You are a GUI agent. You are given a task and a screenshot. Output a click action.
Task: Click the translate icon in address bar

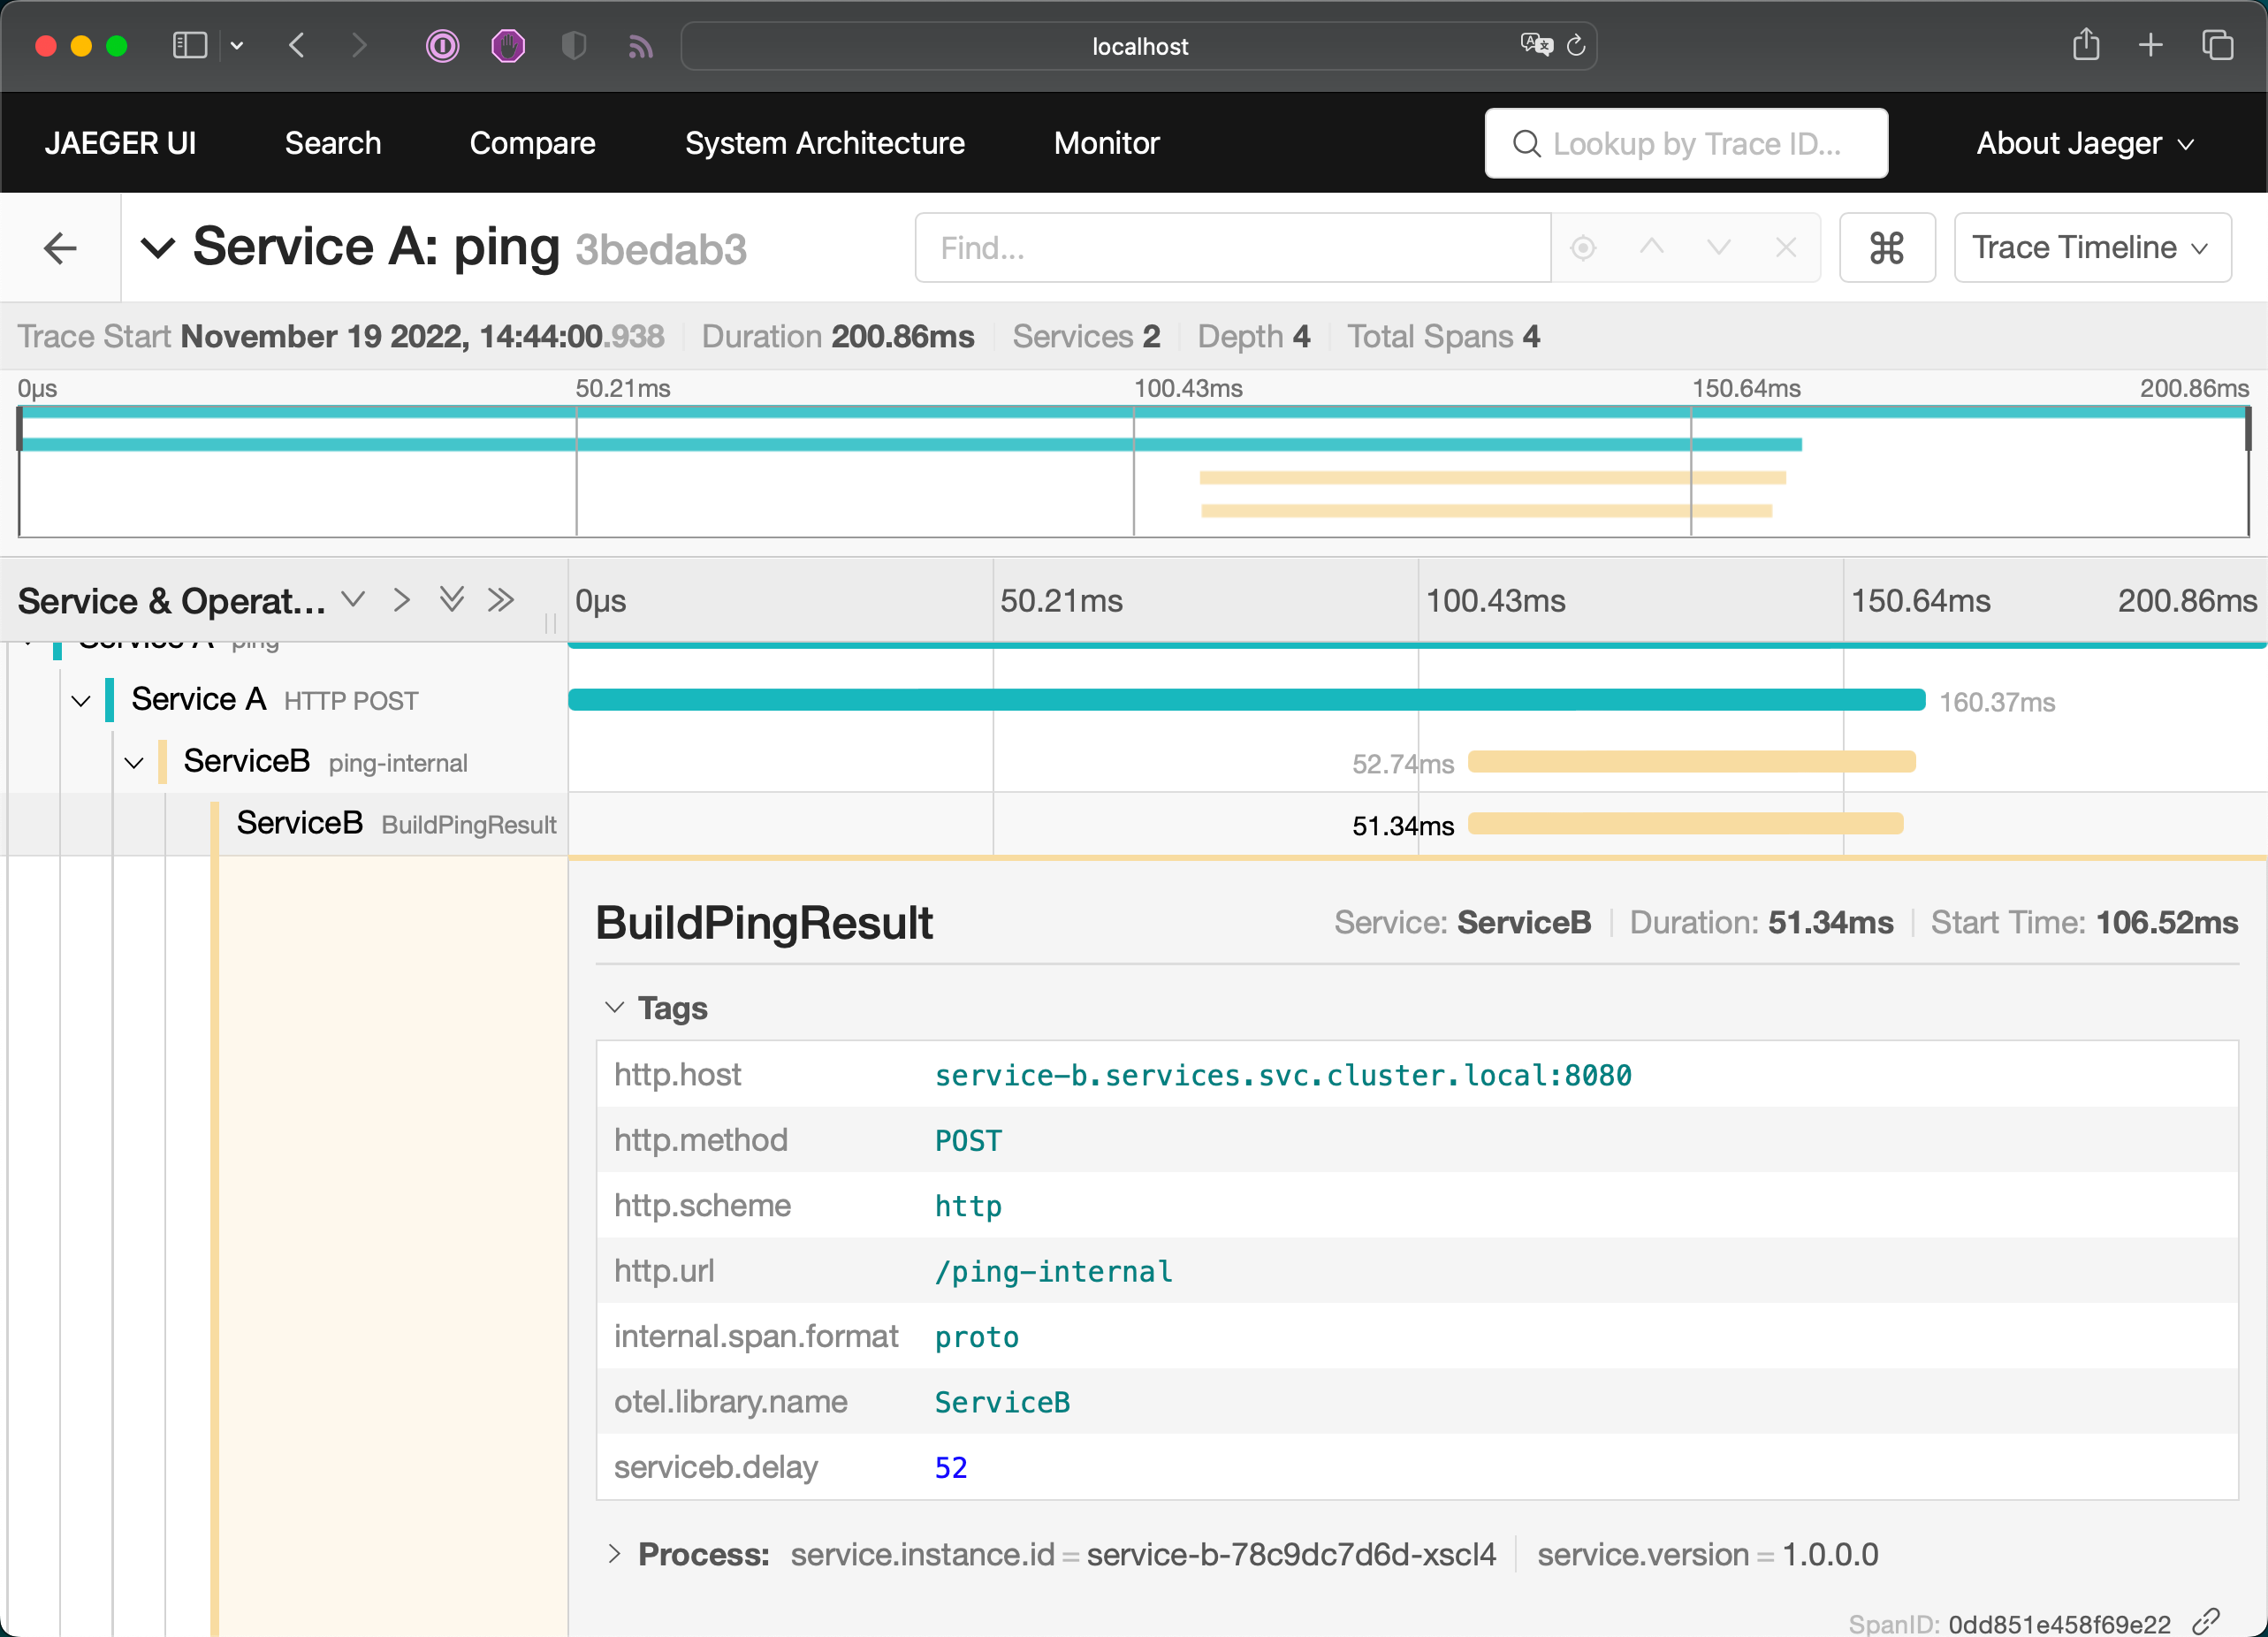[x=1536, y=44]
